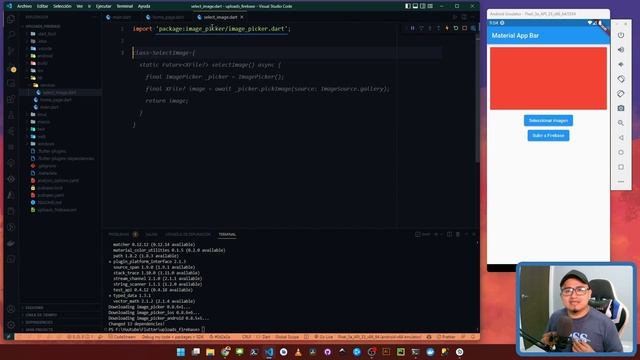Tap emulator Home circle button

621,152
